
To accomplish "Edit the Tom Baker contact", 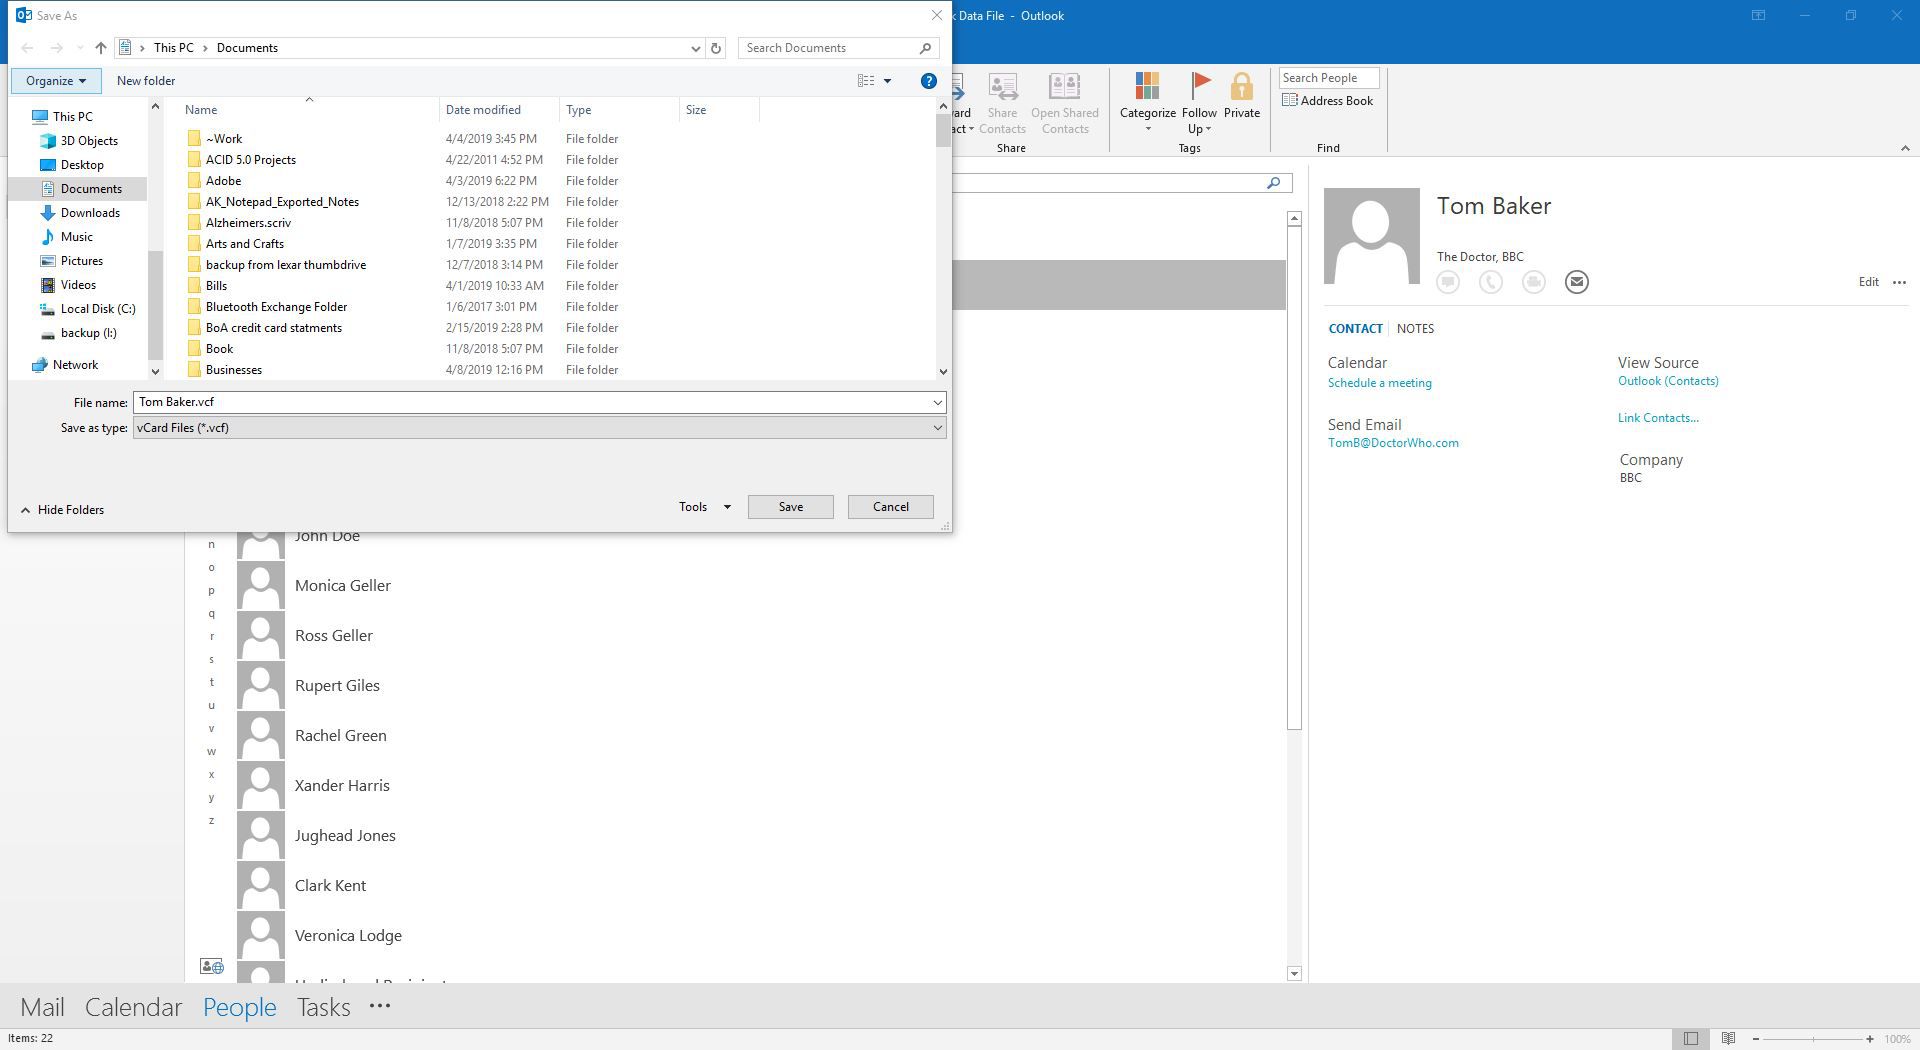I will coord(1868,282).
